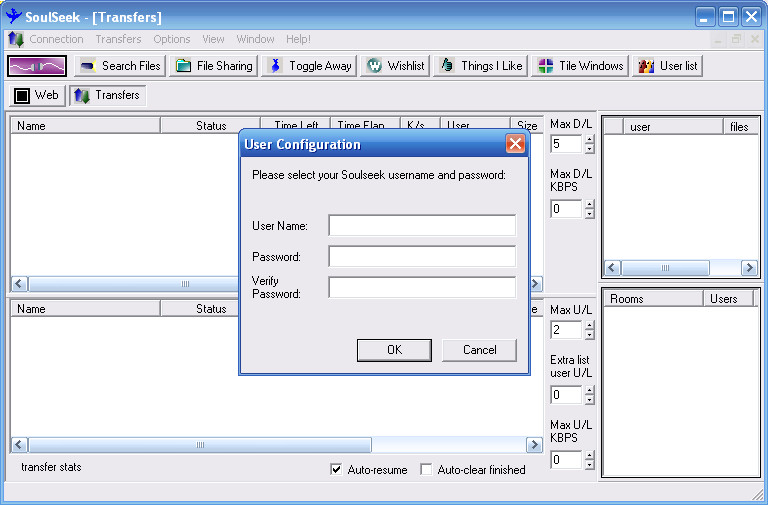Click the User Name input field
This screenshot has height=505, width=768.
pyautogui.click(x=422, y=225)
